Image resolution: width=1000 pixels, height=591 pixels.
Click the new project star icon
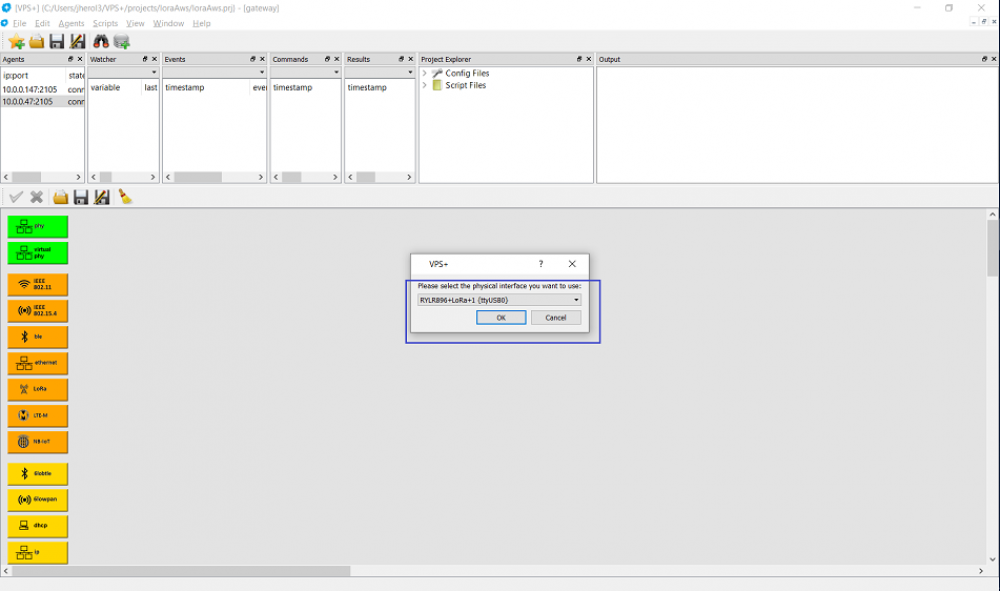(17, 42)
